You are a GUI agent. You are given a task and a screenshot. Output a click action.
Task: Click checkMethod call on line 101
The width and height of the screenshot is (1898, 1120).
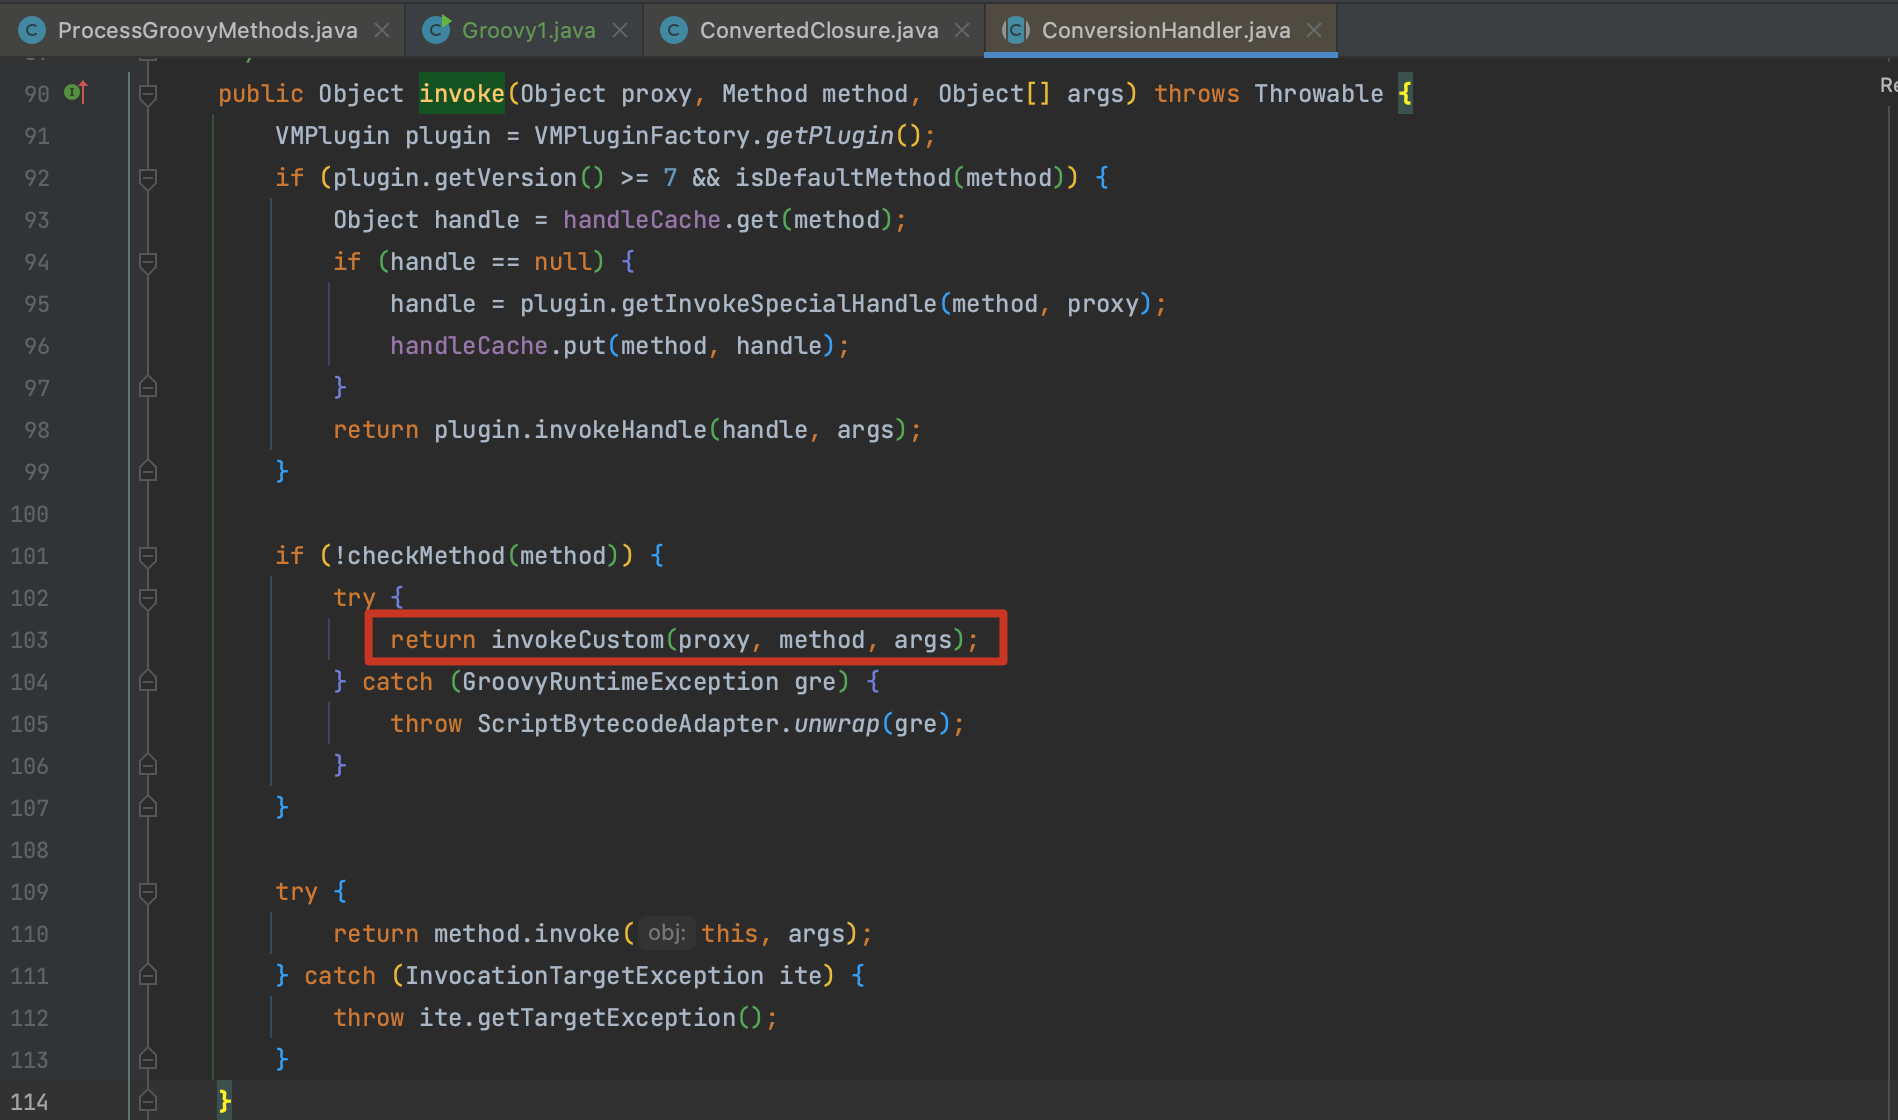(x=426, y=556)
